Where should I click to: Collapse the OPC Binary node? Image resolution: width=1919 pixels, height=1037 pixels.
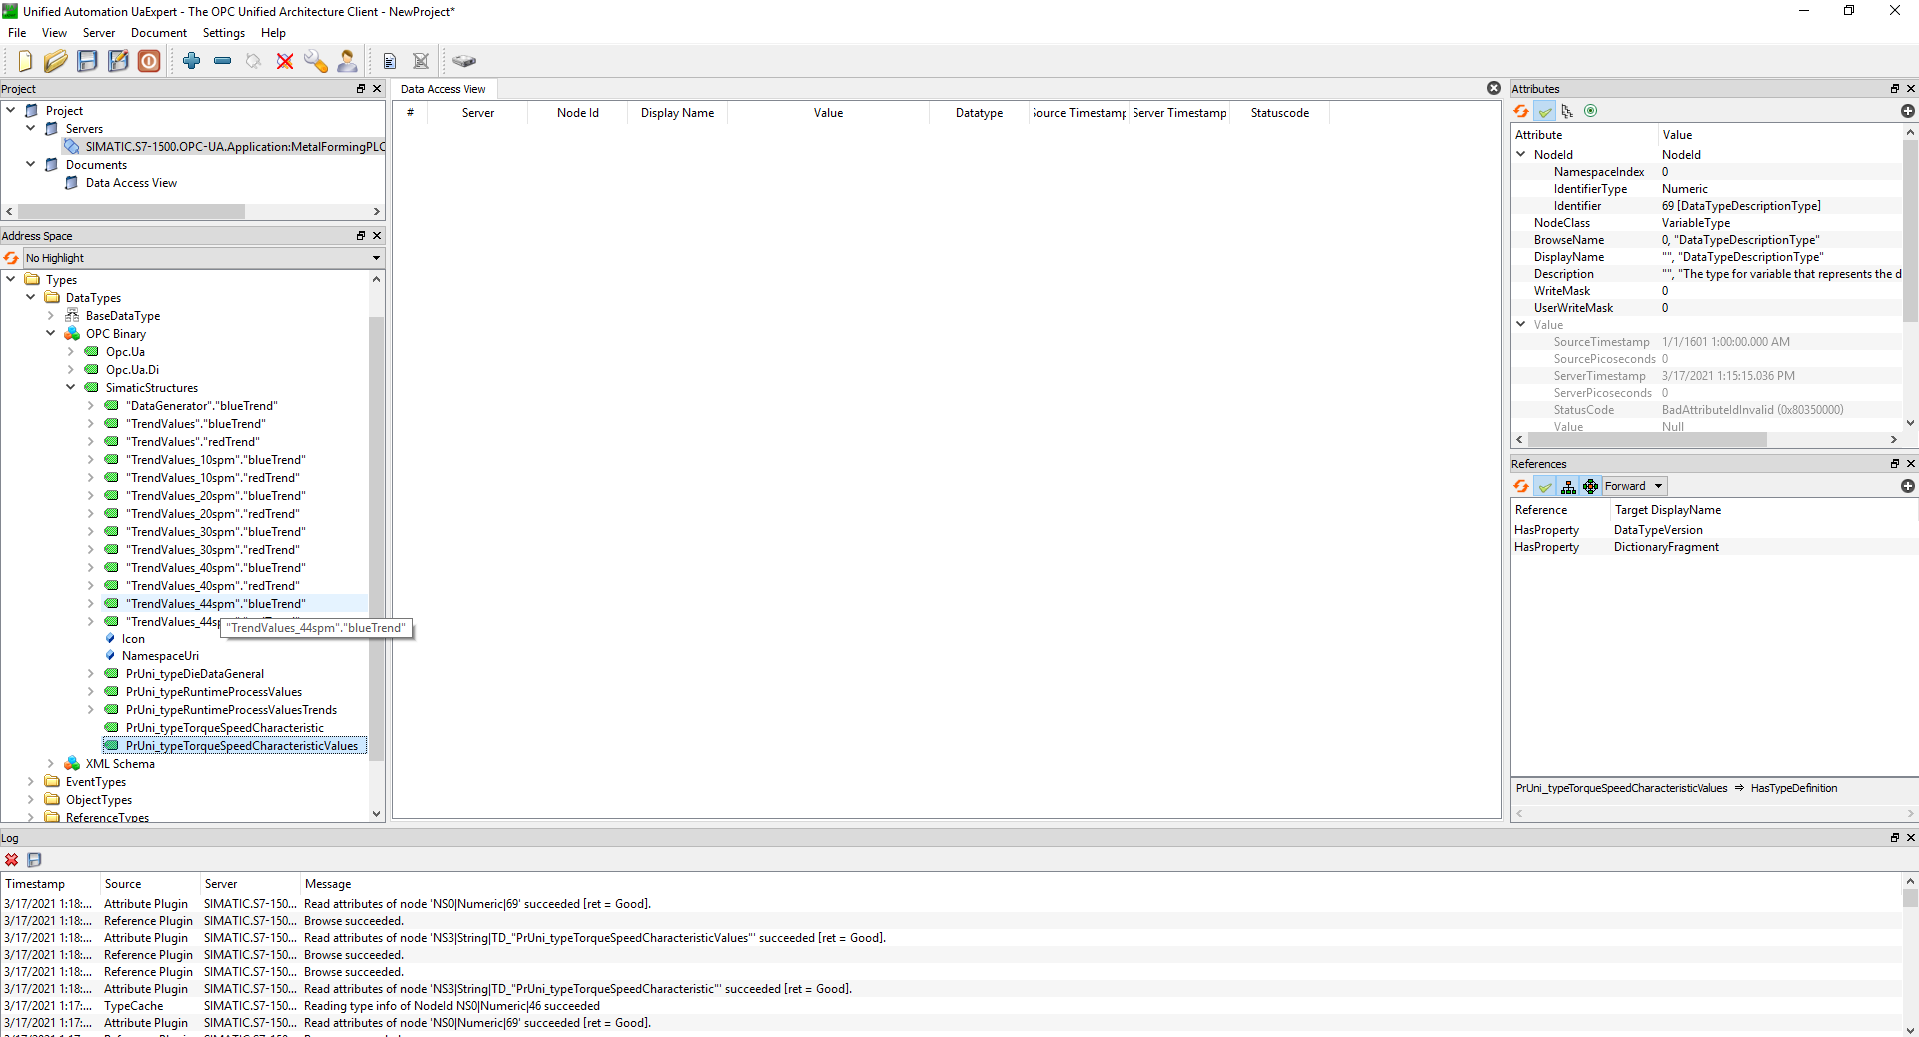click(x=51, y=334)
